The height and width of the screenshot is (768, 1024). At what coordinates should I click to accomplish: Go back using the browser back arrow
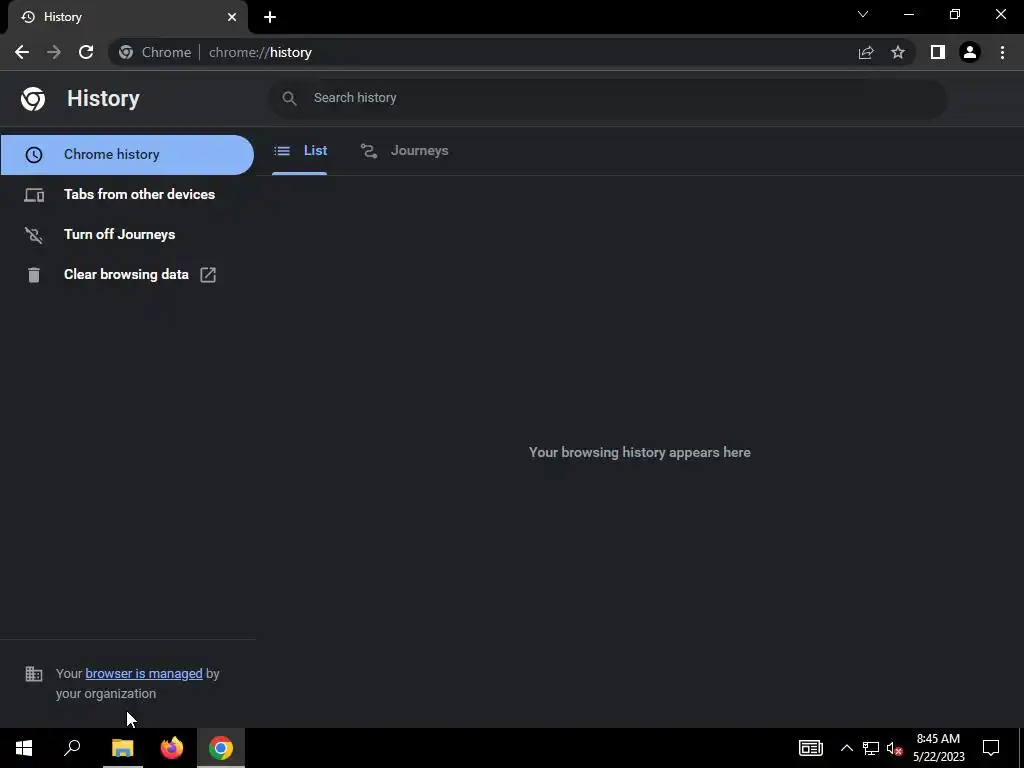[22, 52]
